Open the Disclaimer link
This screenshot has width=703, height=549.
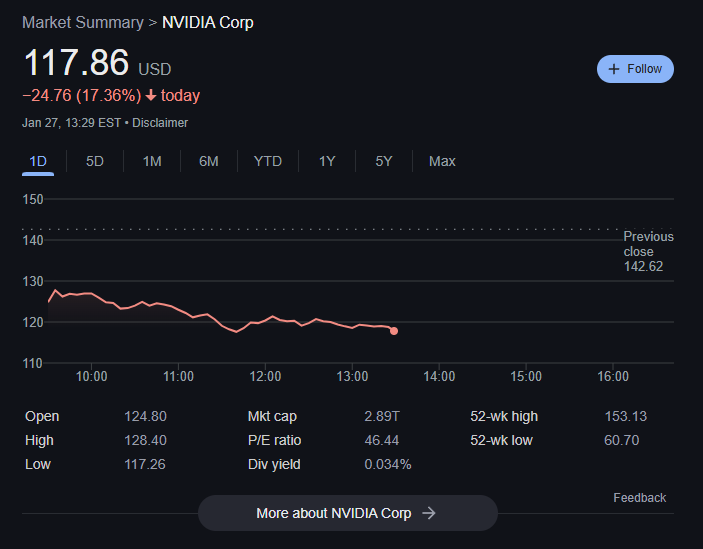click(x=160, y=123)
